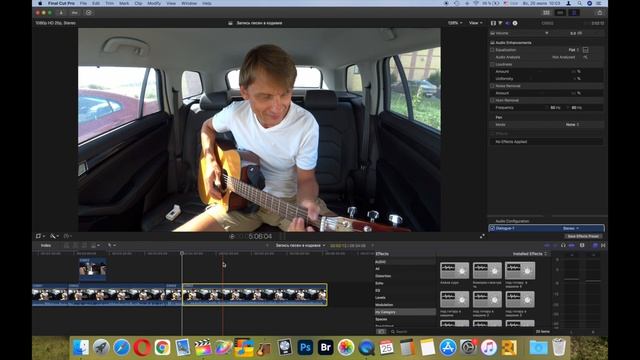This screenshot has width=640, height=360.
Task: Click the import media arrow icon
Action: pyautogui.click(x=61, y=13)
